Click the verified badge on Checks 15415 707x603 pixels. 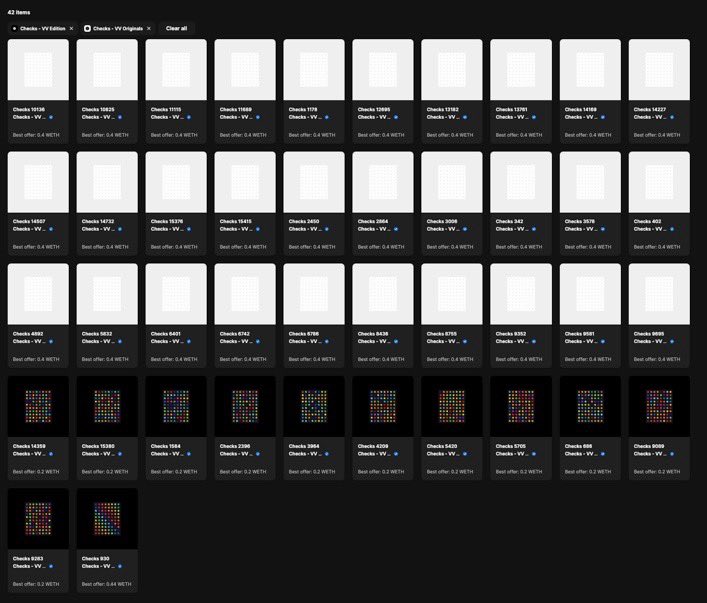coord(258,229)
